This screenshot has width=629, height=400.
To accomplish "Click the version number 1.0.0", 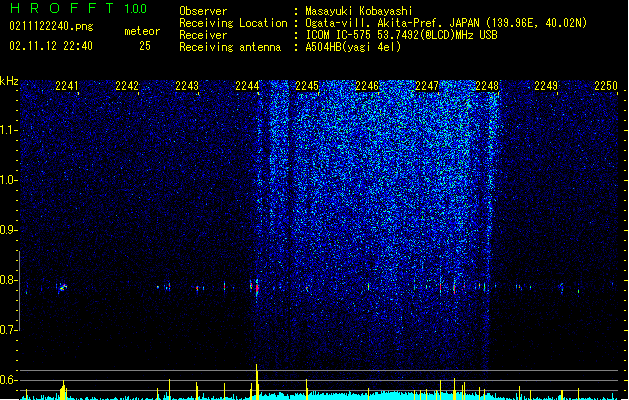I will tap(136, 9).
